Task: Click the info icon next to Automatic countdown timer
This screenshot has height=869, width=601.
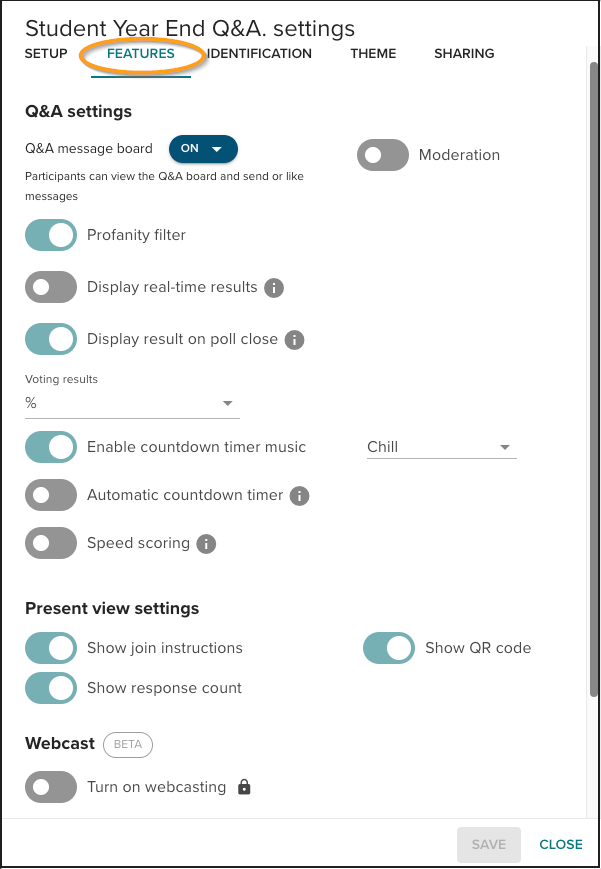Action: coord(298,495)
